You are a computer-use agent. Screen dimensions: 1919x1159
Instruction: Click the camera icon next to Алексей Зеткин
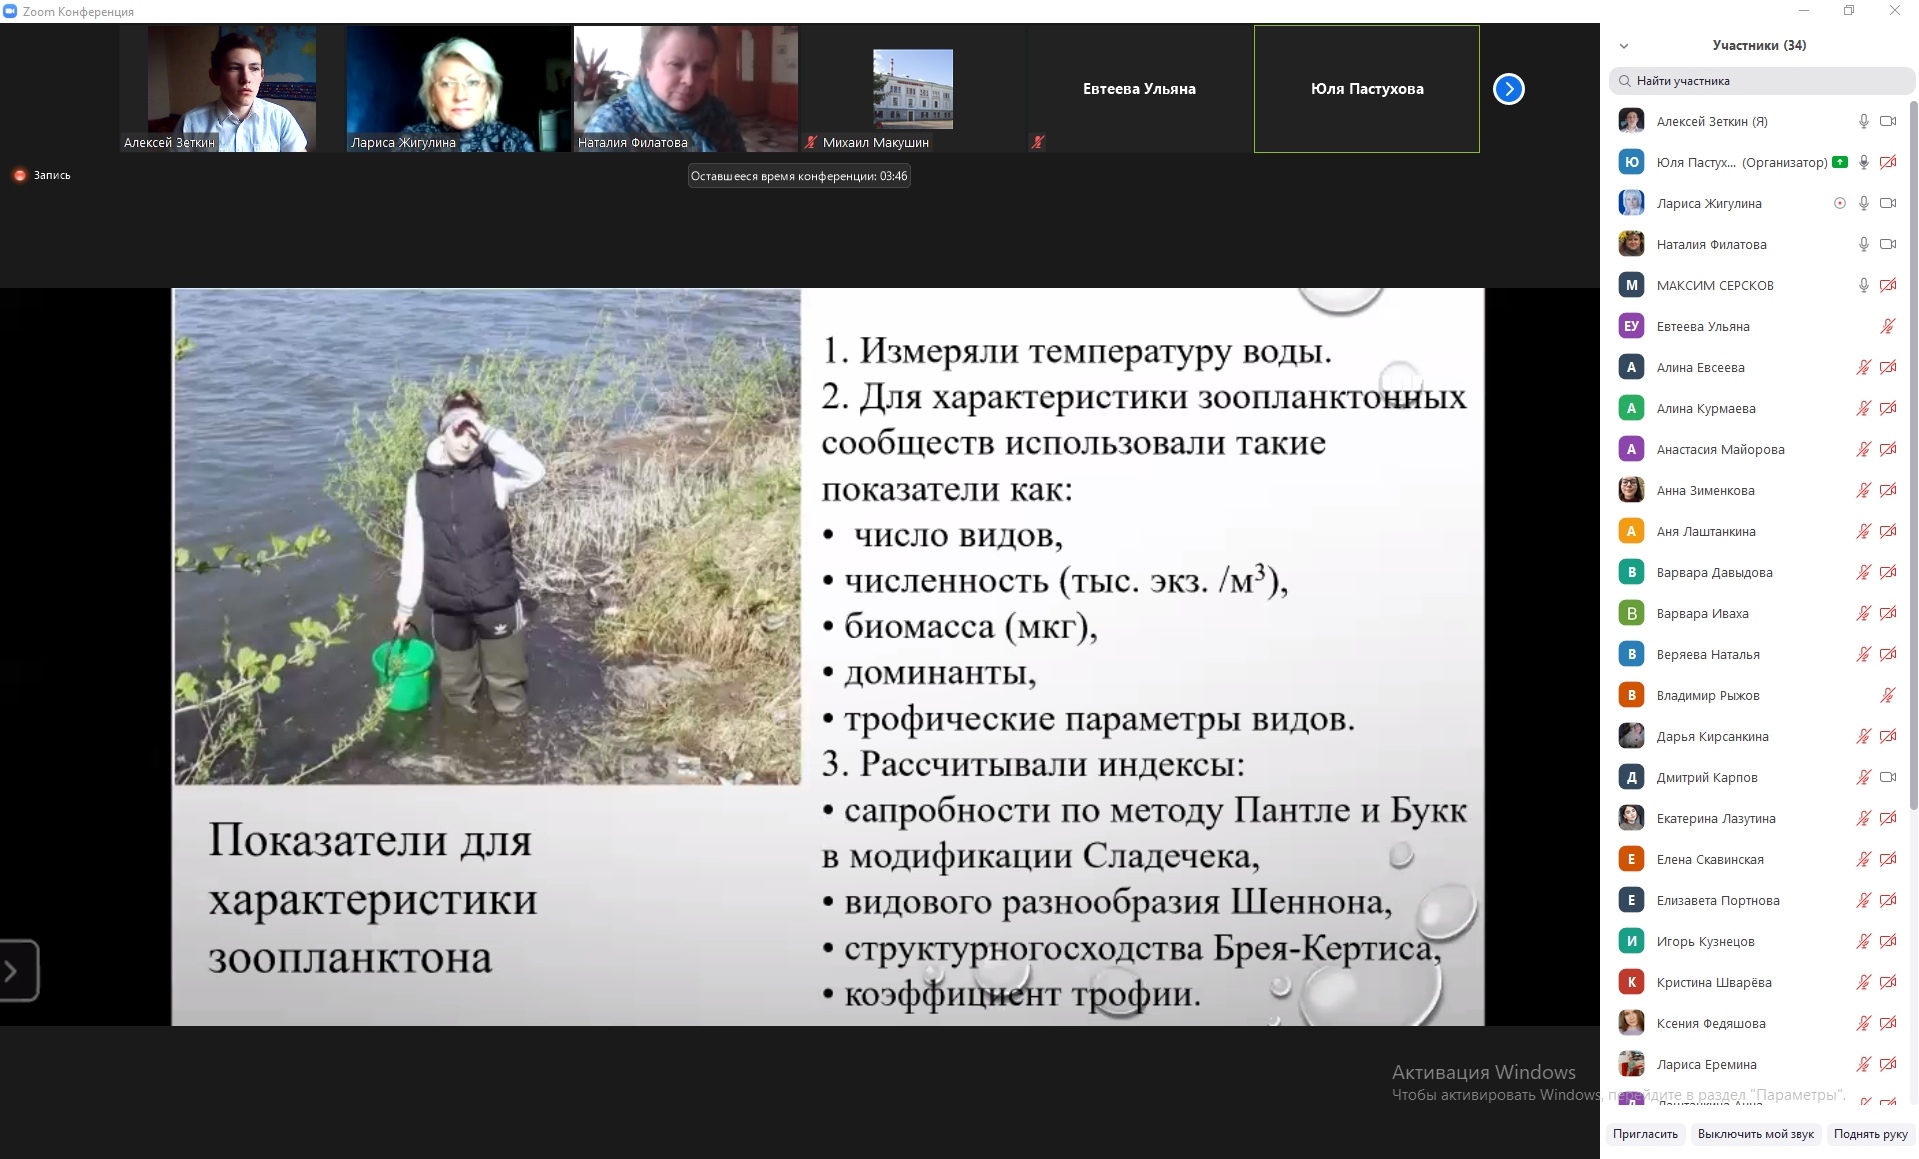click(x=1888, y=121)
